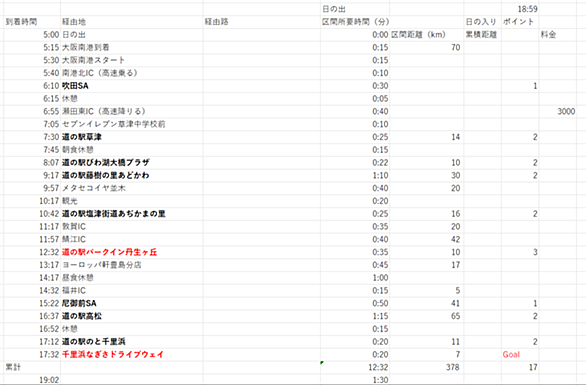Click the ヨーロッパ軒豊島分店 cell
Viewport: 586px width, 385px height.
(x=132, y=265)
